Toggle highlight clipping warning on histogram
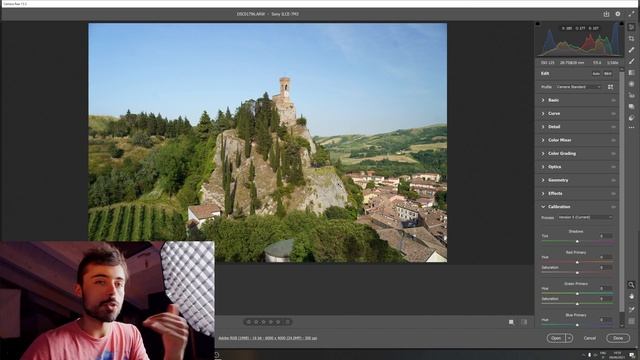The width and height of the screenshot is (640, 360). point(622,24)
